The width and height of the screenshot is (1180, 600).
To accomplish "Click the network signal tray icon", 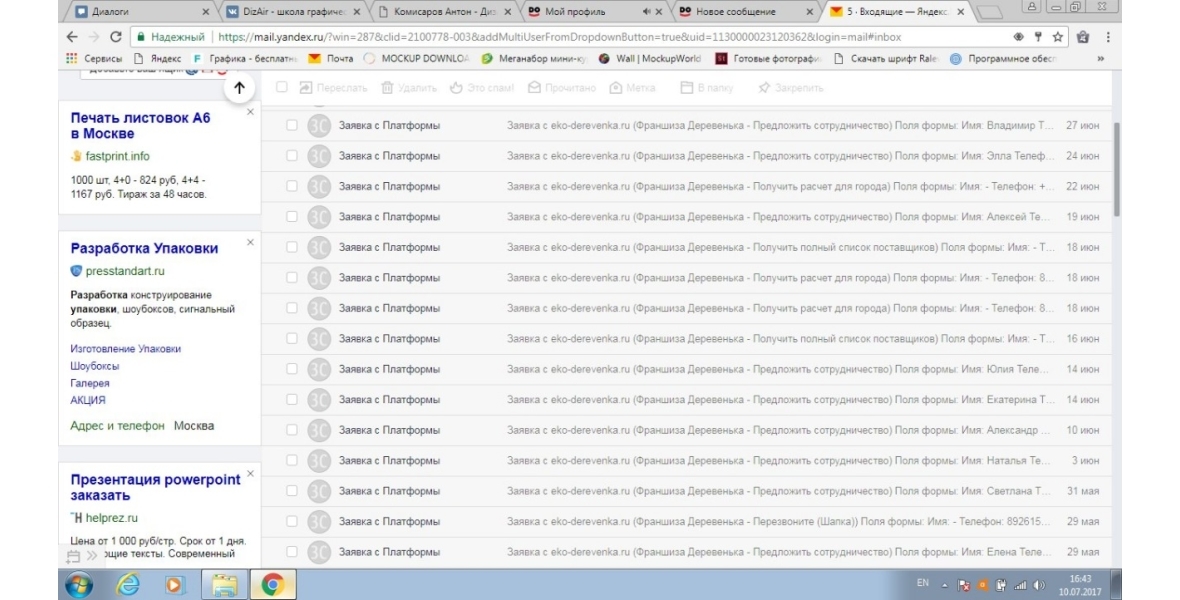I will pyautogui.click(x=1020, y=585).
